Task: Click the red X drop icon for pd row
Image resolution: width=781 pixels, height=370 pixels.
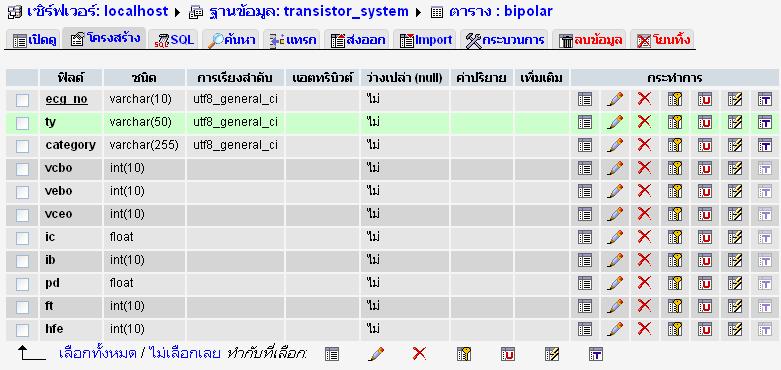Action: click(644, 283)
